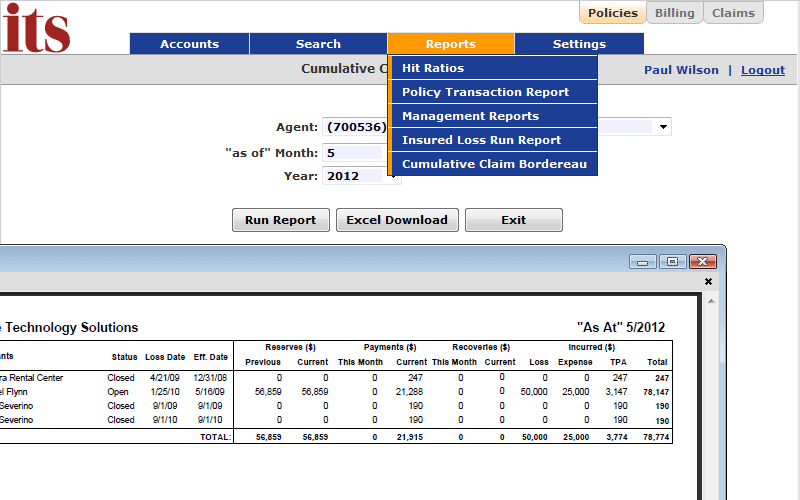Screen dimensions: 800x500
Task: Click the Run Report button
Action: tap(281, 220)
